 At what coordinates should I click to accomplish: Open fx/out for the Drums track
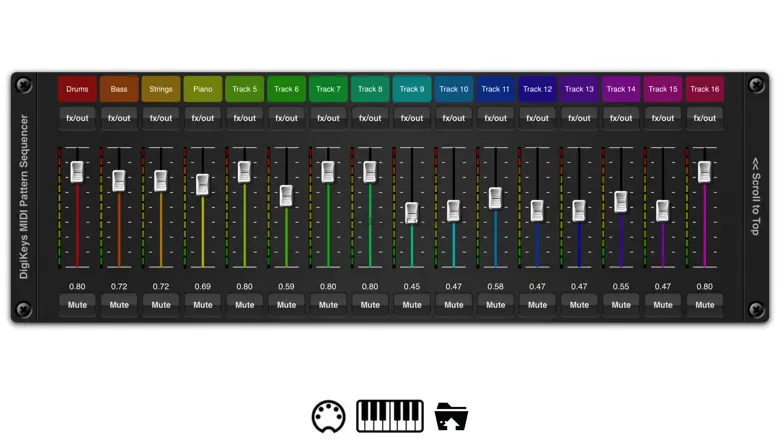pos(77,118)
